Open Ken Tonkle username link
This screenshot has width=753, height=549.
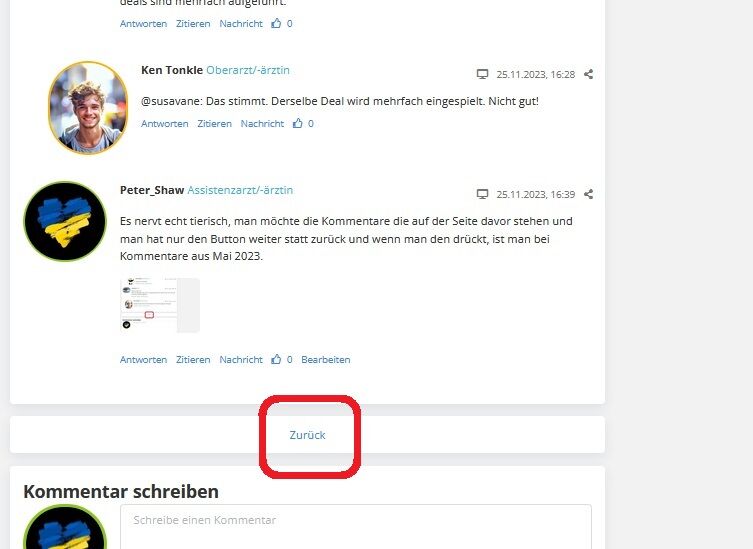tap(172, 70)
